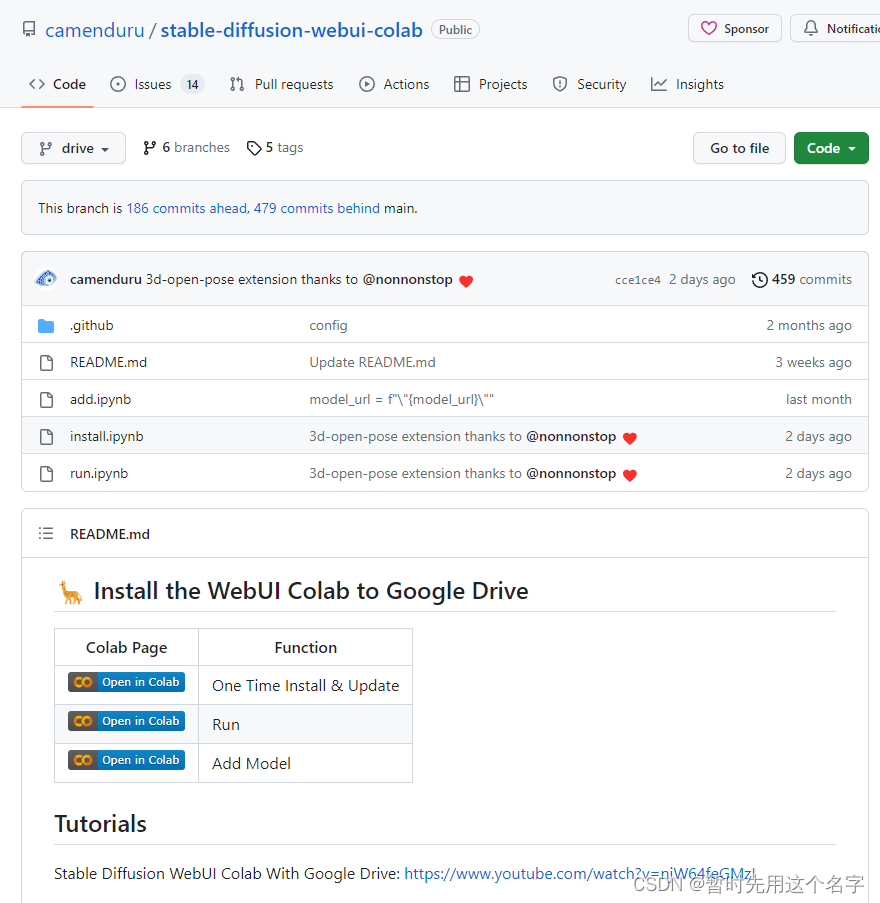Open the config commit message link

pyautogui.click(x=328, y=325)
